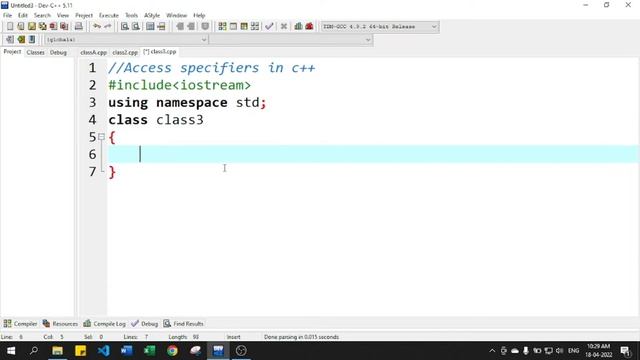Open taskbar Search magnifier
The width and height of the screenshot is (640, 360).
coord(34,351)
